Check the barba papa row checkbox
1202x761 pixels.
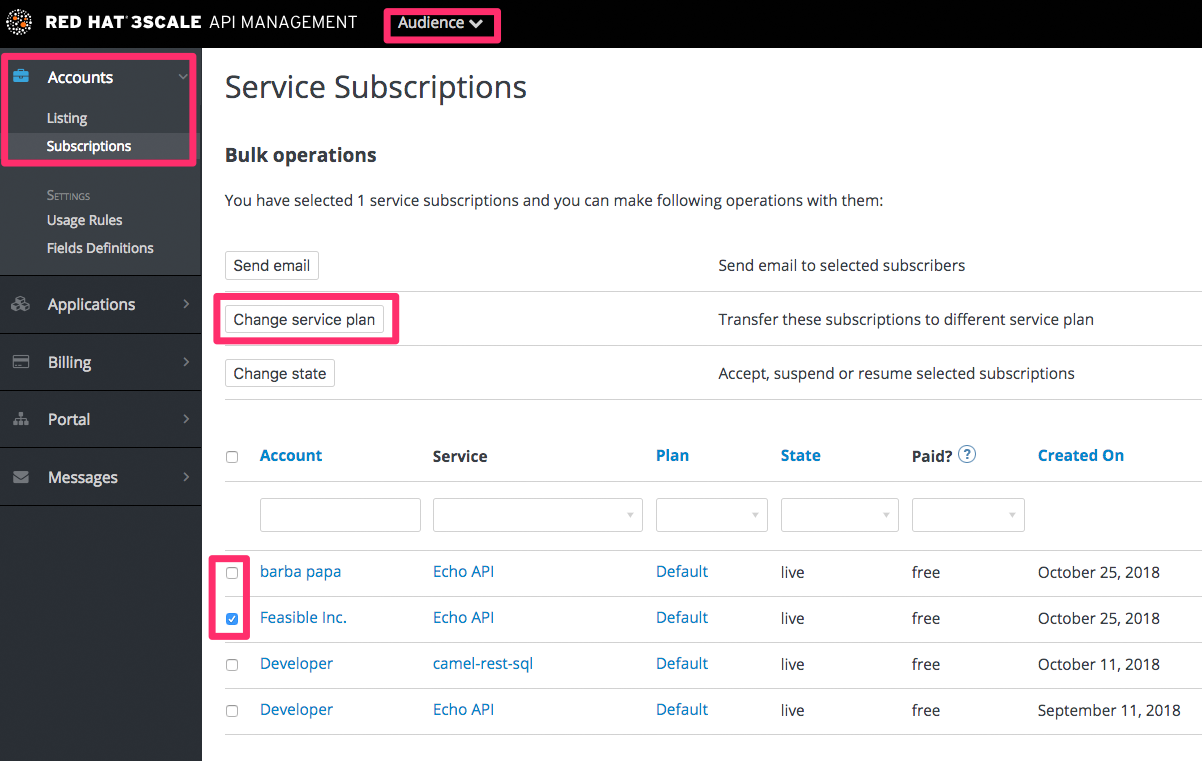(232, 573)
